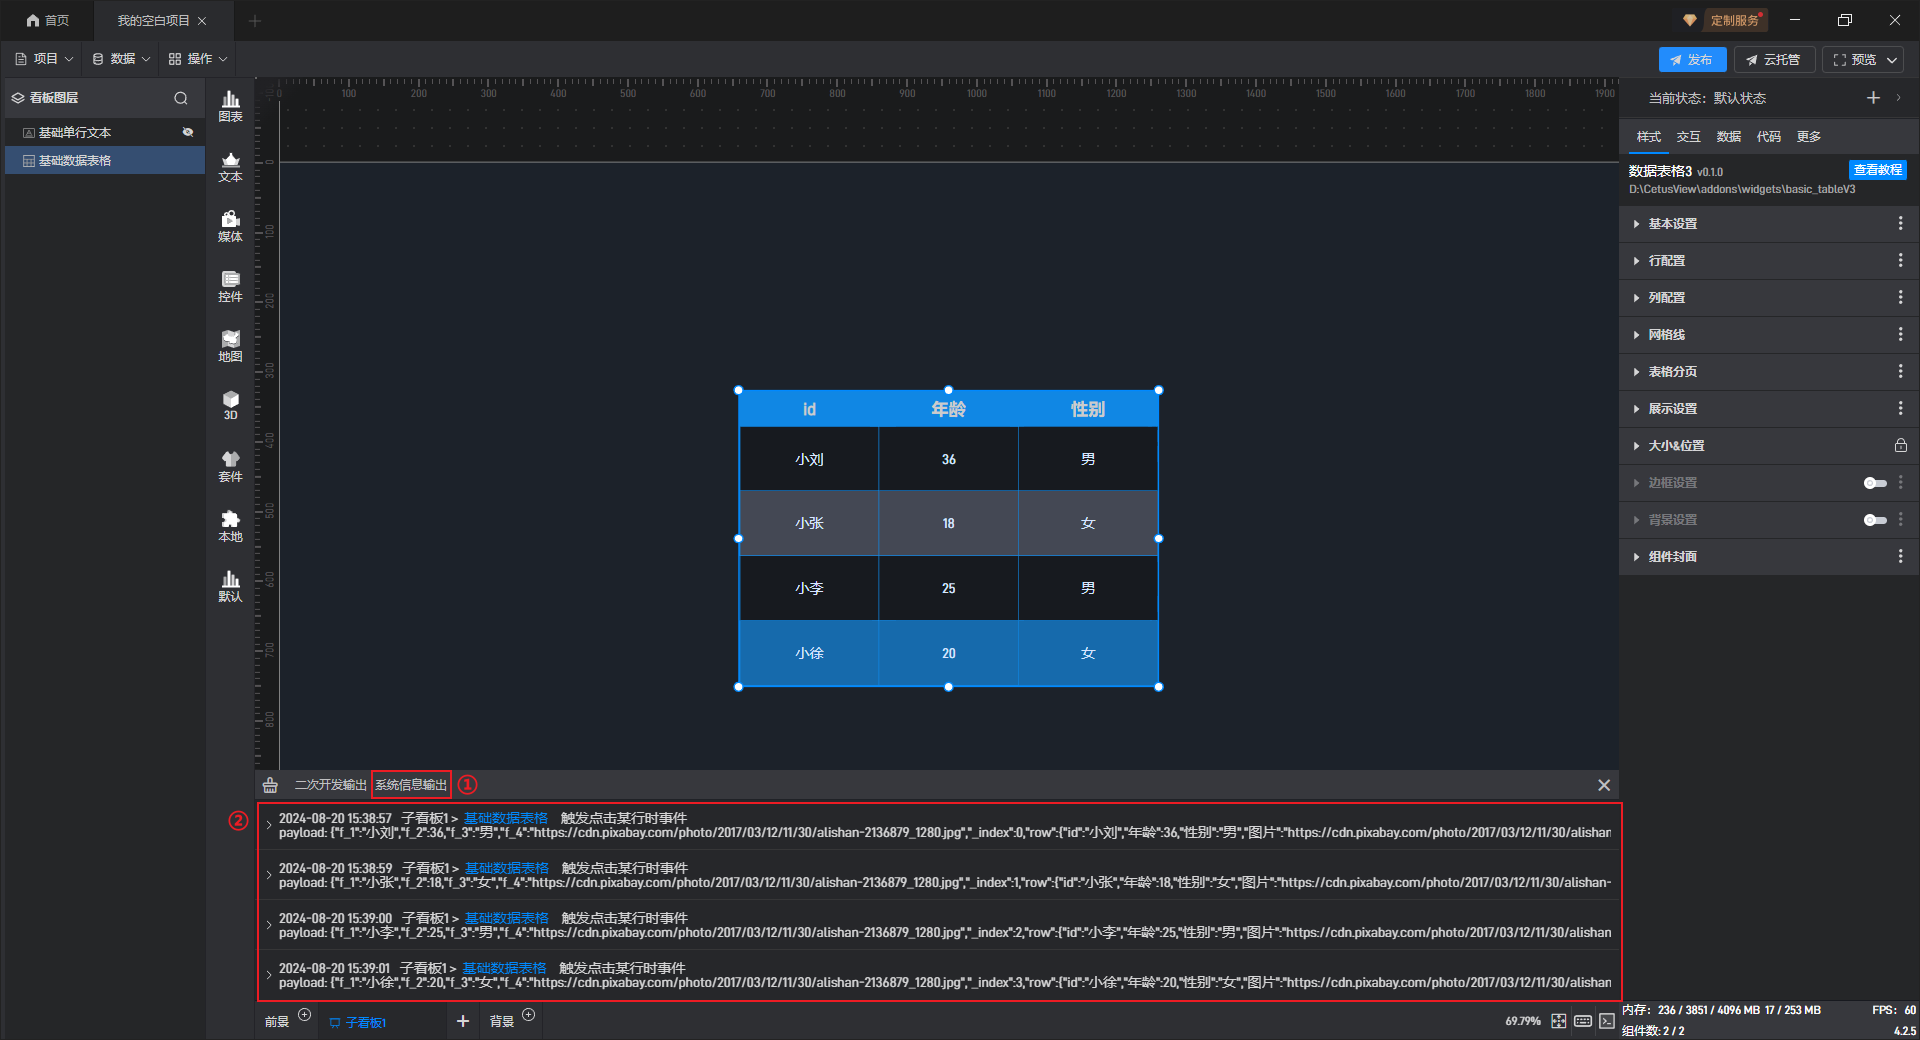Switch to 二次开发输出 output tab

coord(330,785)
